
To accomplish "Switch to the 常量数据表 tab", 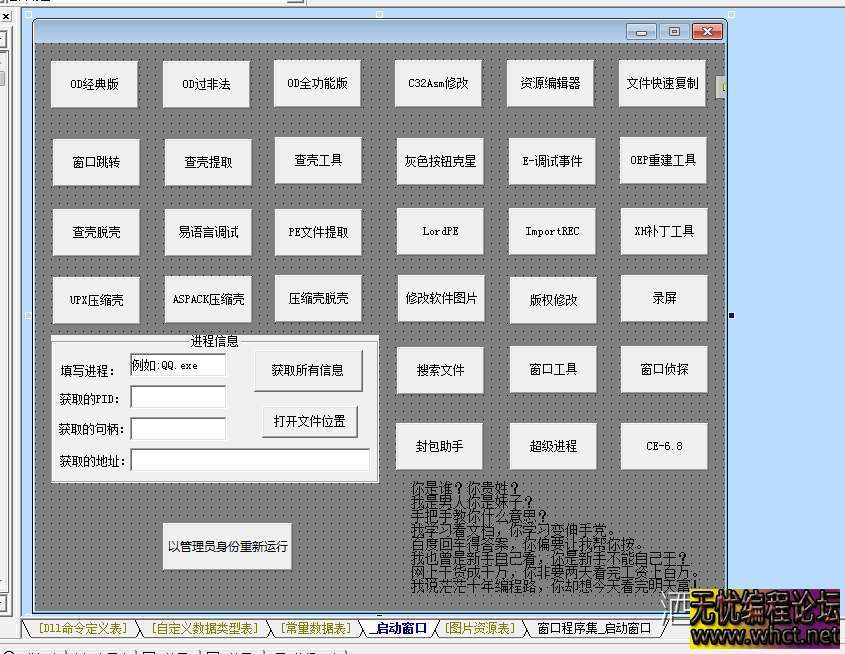I will tap(316, 628).
